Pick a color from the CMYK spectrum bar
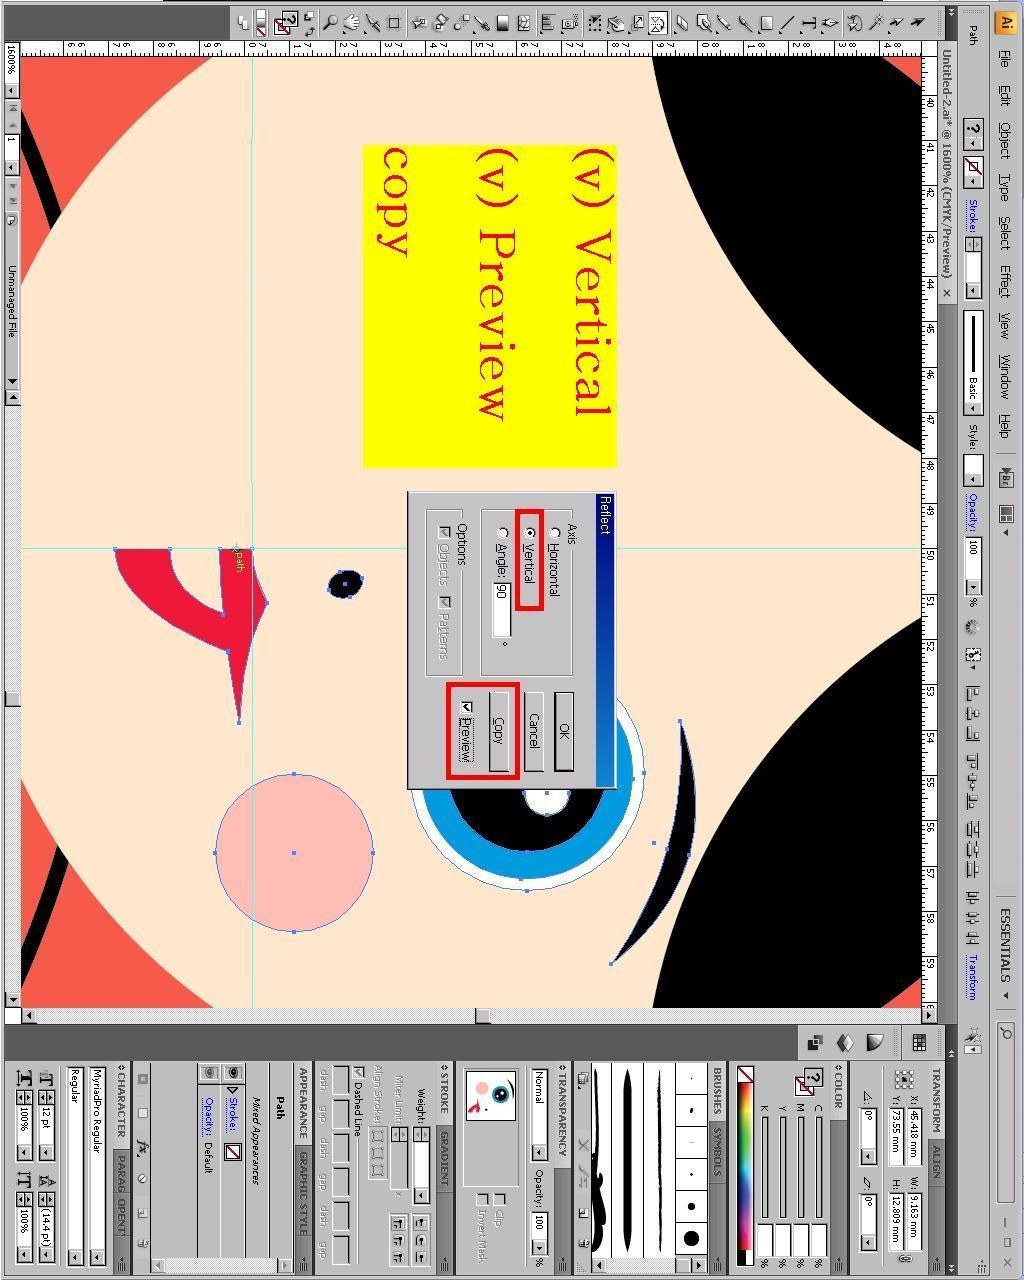This screenshot has height=1280, width=1024. tap(745, 1166)
